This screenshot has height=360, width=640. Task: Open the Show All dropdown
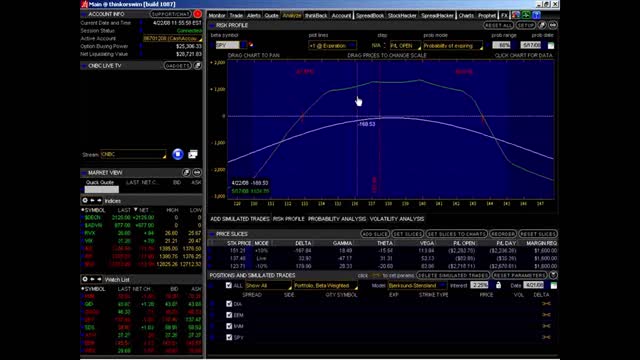click(x=268, y=285)
